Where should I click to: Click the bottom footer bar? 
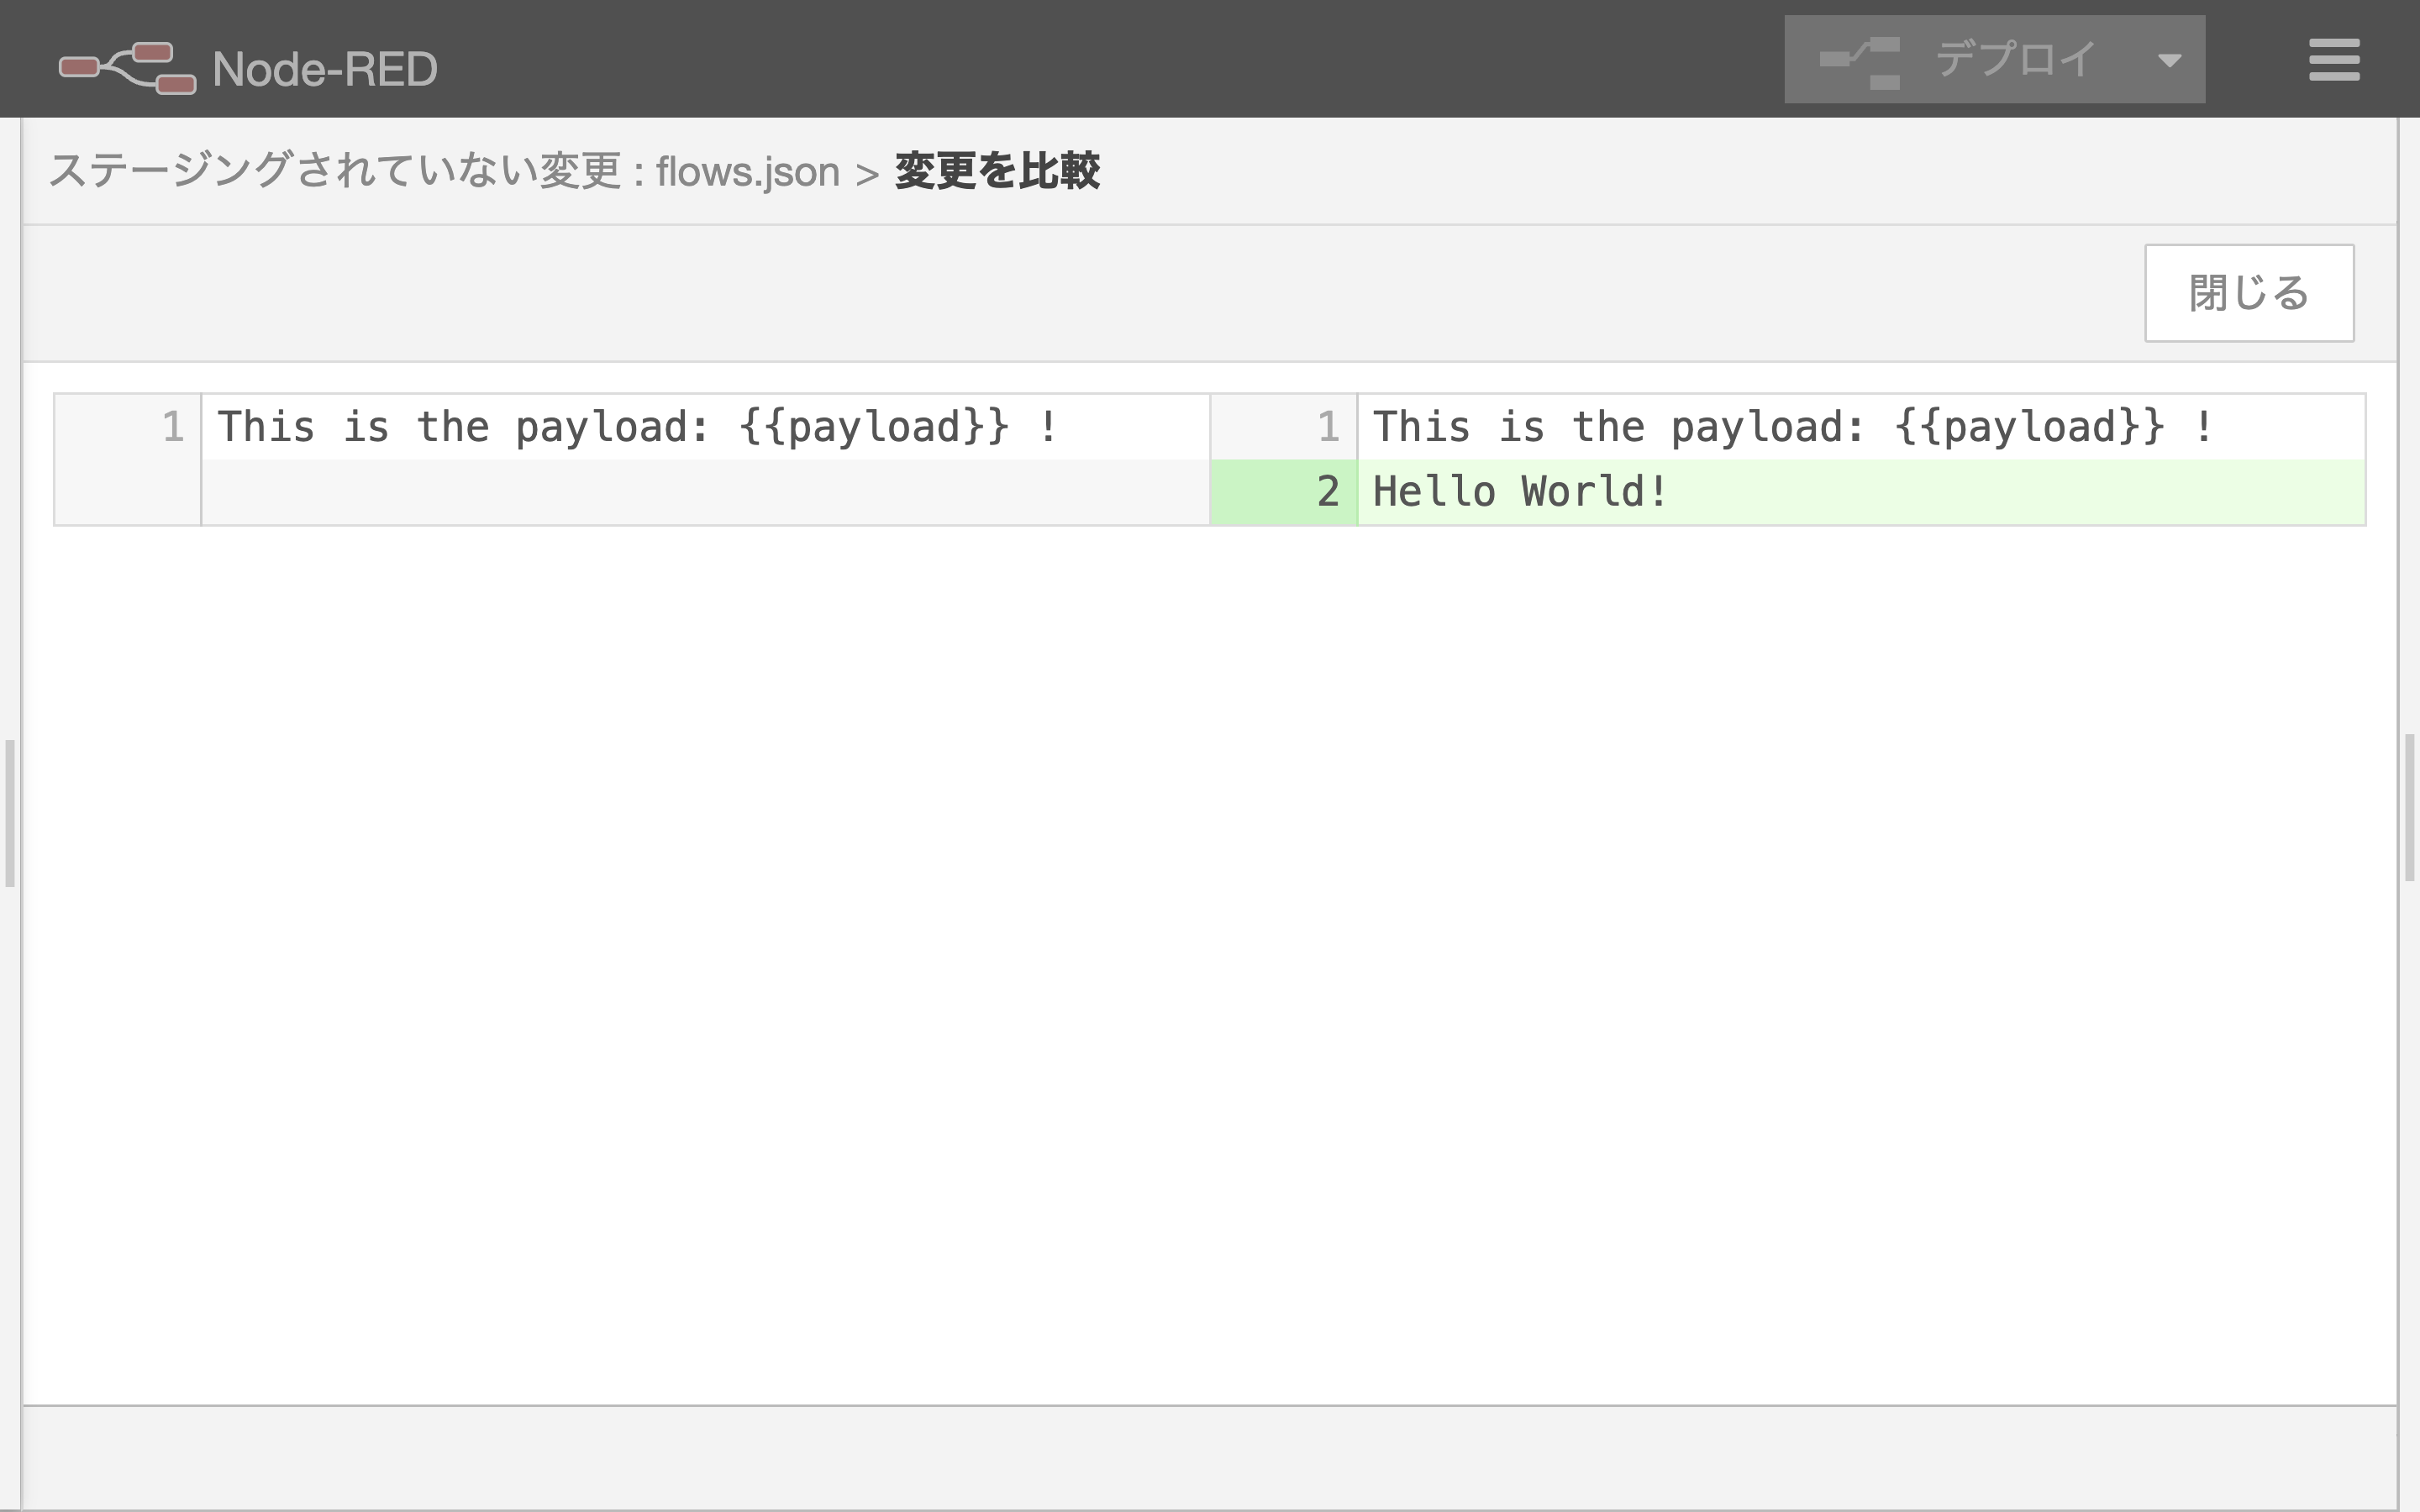pos(1208,1458)
